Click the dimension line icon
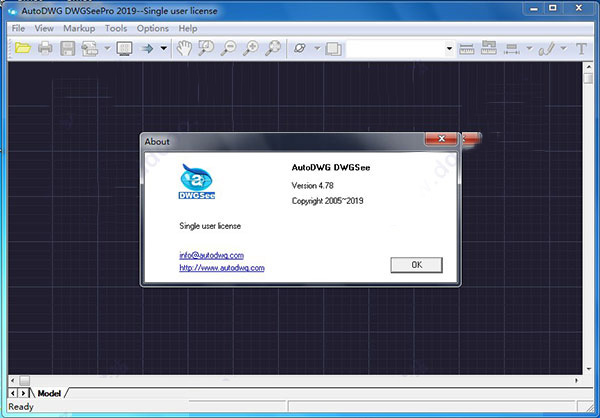600x418 pixels. click(x=511, y=49)
